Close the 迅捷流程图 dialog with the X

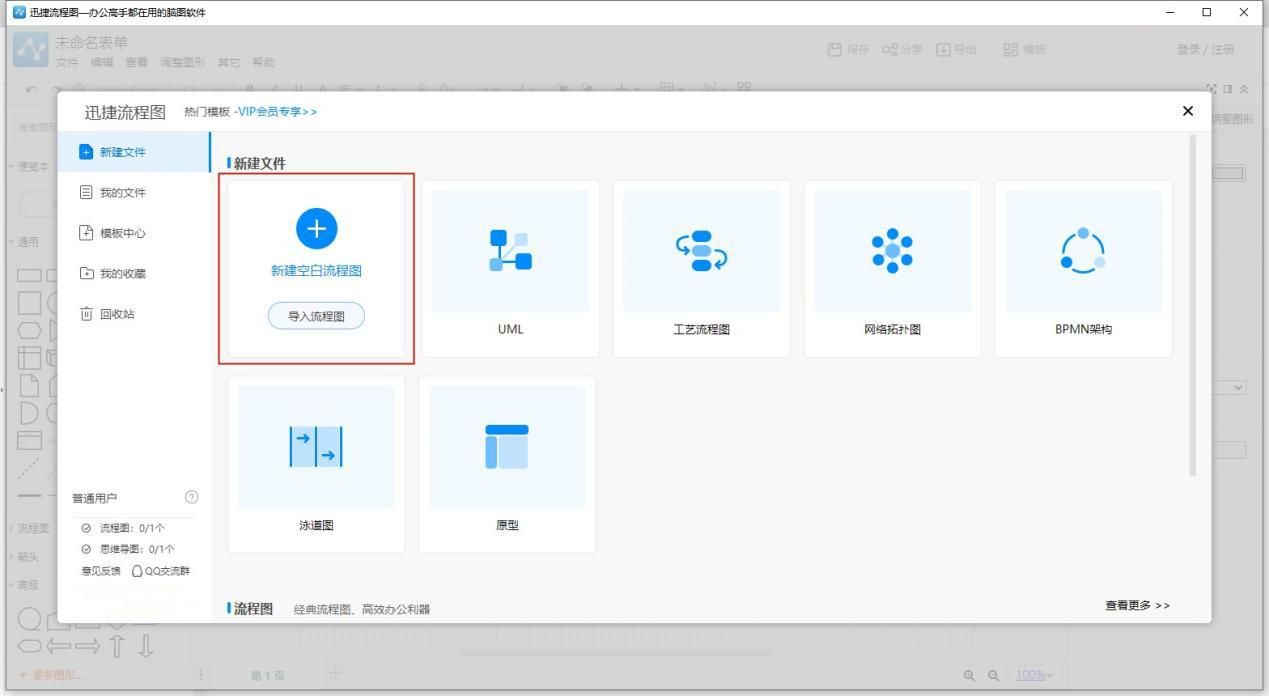click(1188, 111)
